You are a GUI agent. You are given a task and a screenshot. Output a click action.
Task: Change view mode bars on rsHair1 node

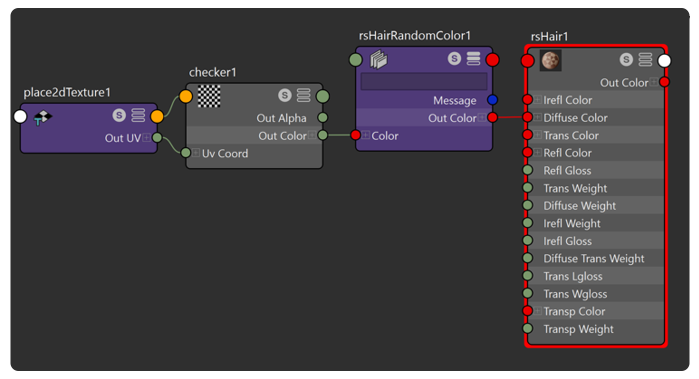coord(645,59)
